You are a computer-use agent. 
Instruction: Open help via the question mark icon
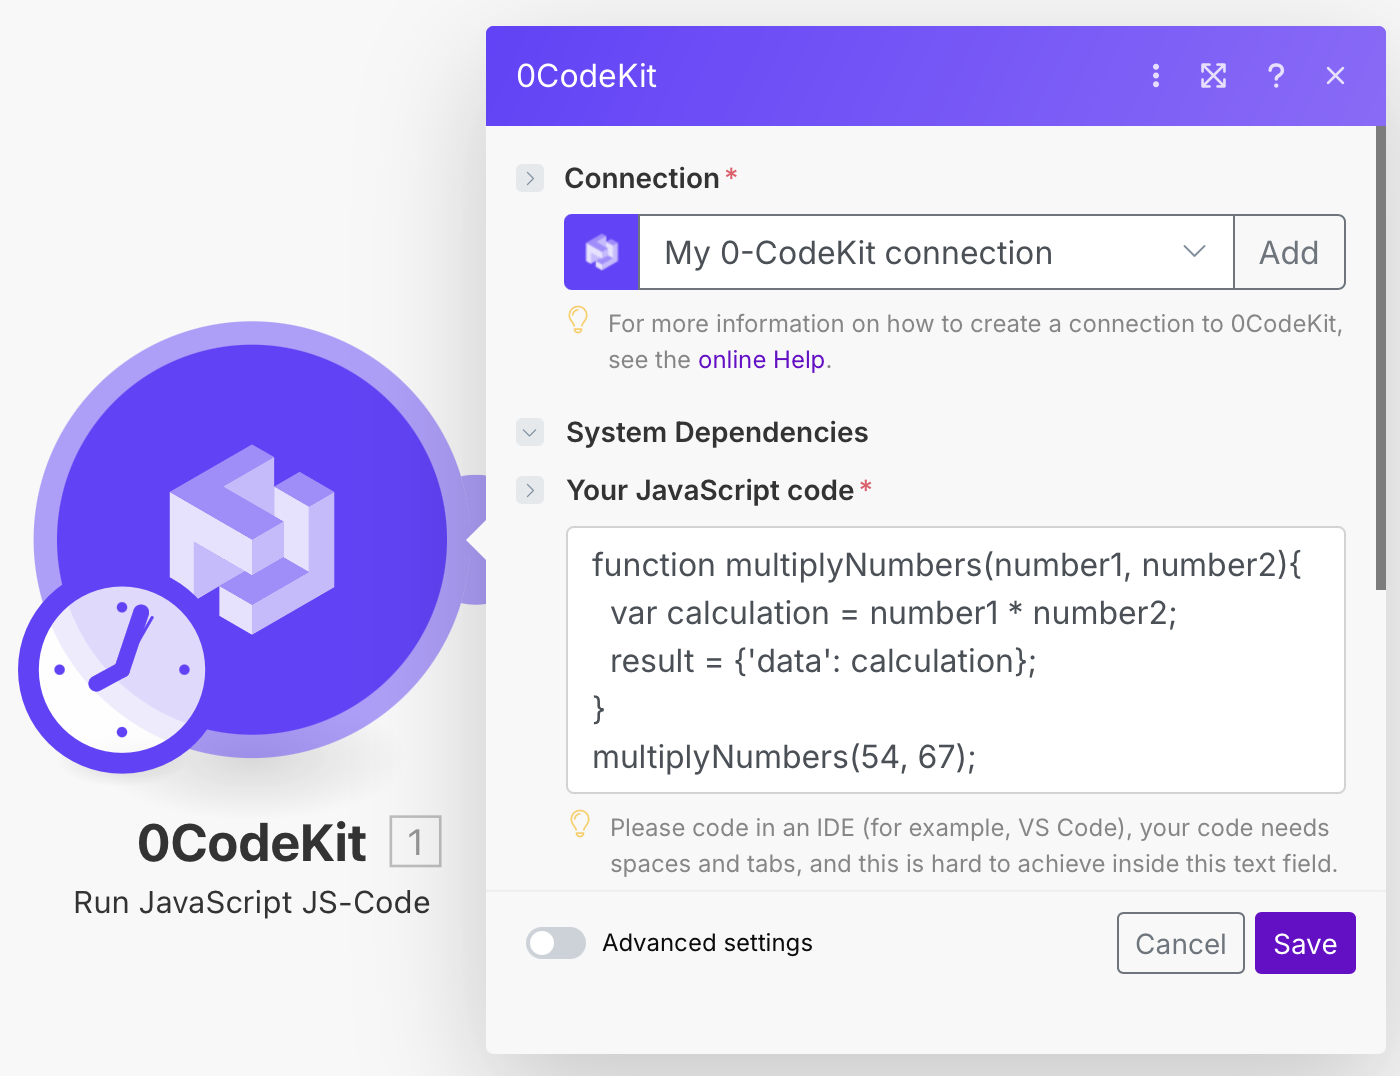tap(1276, 76)
